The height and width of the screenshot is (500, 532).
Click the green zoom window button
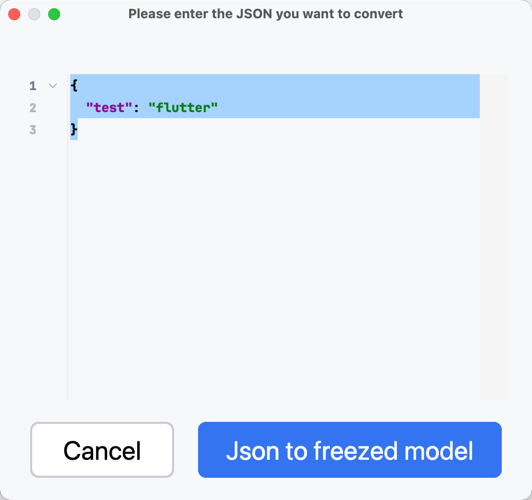(54, 14)
